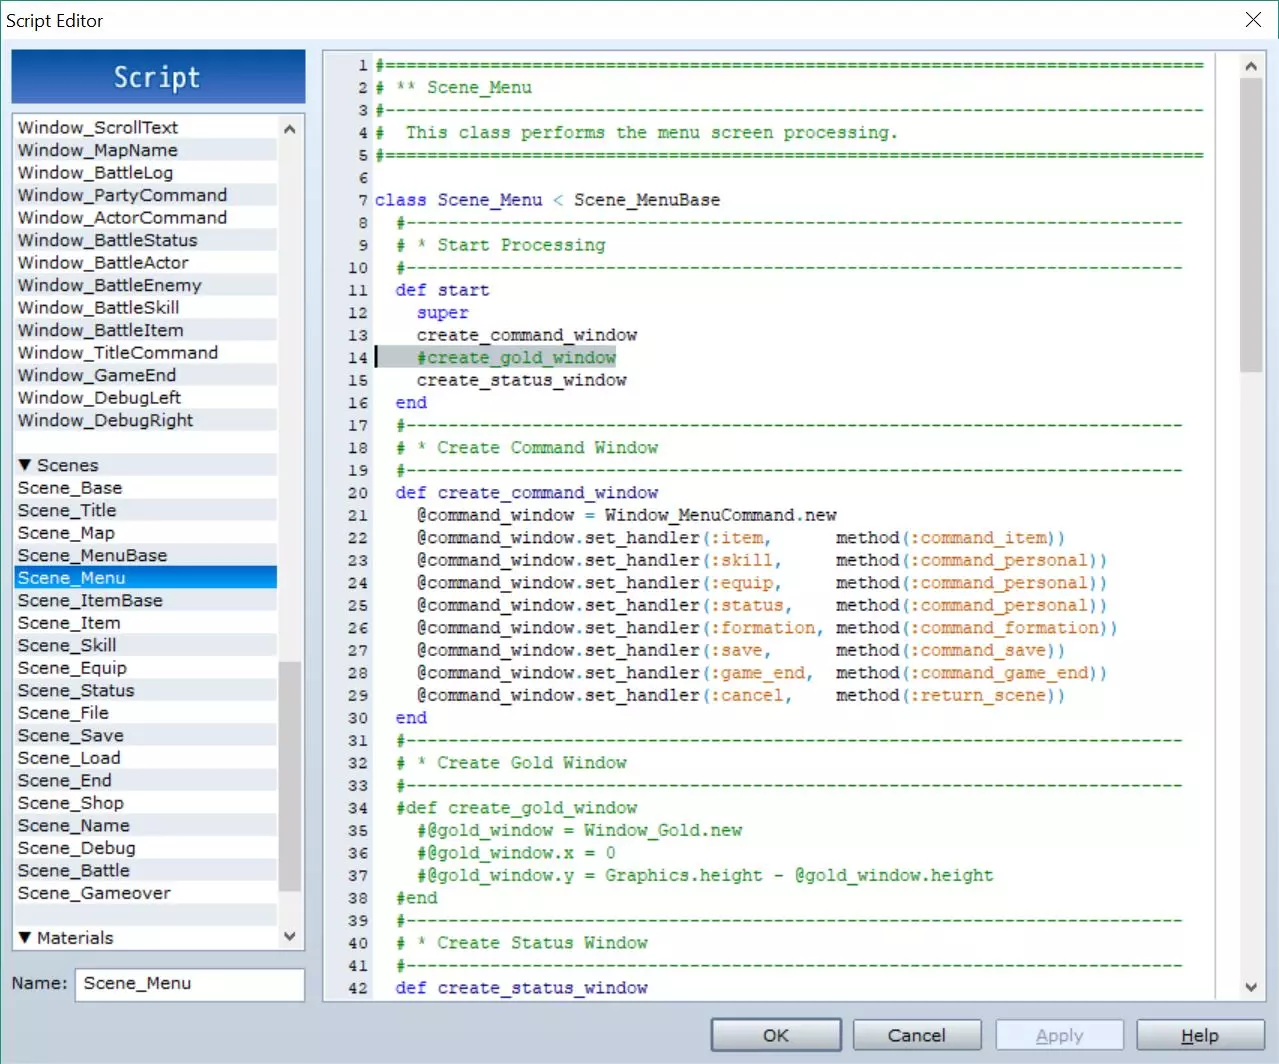
Task: Open the Scene_Title script
Action: 67,511
